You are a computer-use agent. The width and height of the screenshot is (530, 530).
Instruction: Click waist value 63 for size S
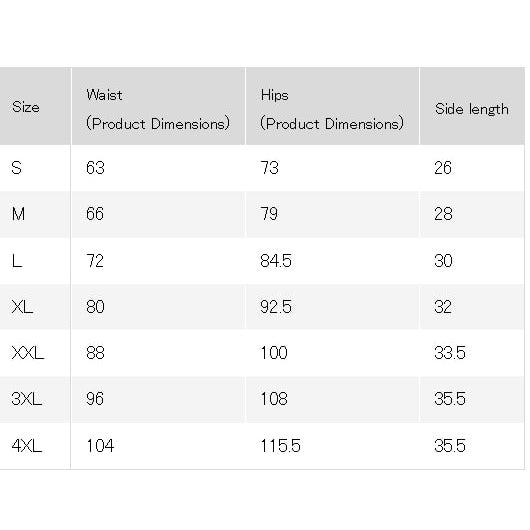point(95,168)
